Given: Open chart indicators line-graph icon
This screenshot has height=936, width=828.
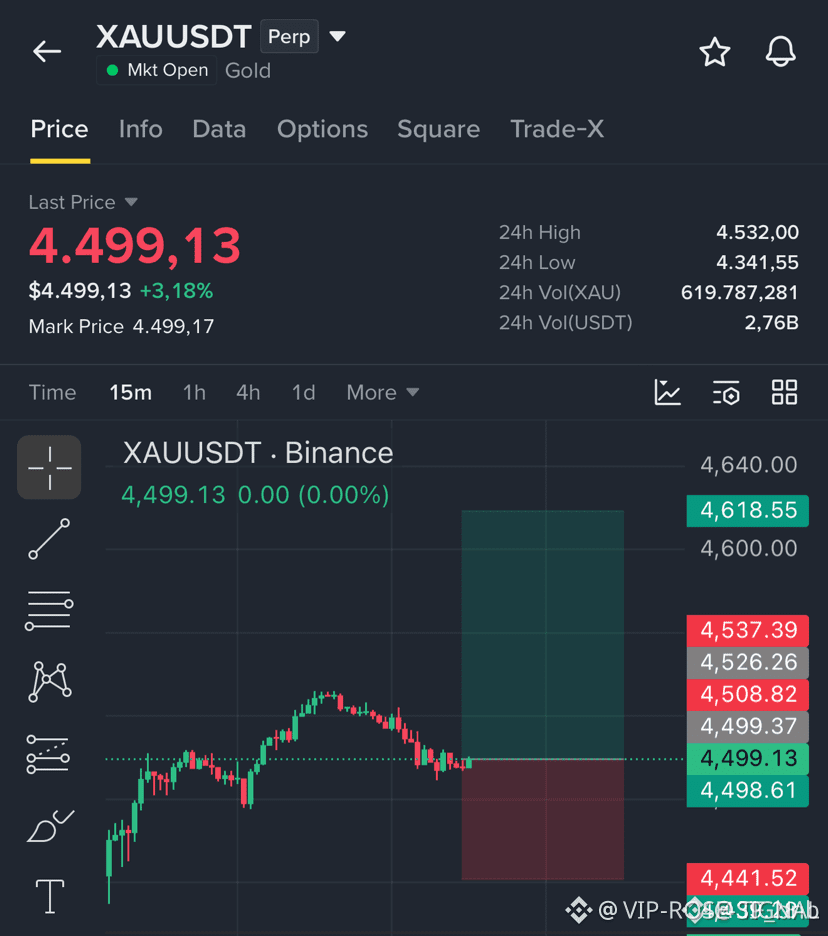Looking at the screenshot, I should coord(667,393).
